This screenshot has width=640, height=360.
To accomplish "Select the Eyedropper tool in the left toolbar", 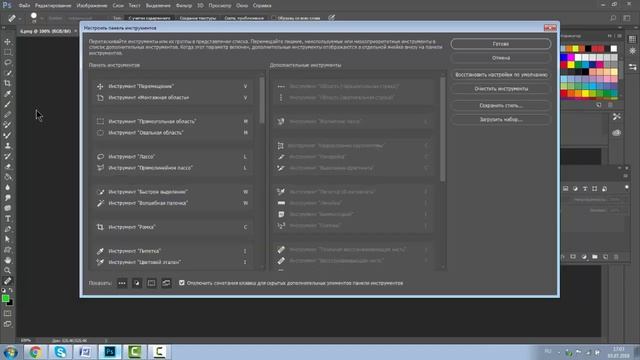I will coord(8,94).
